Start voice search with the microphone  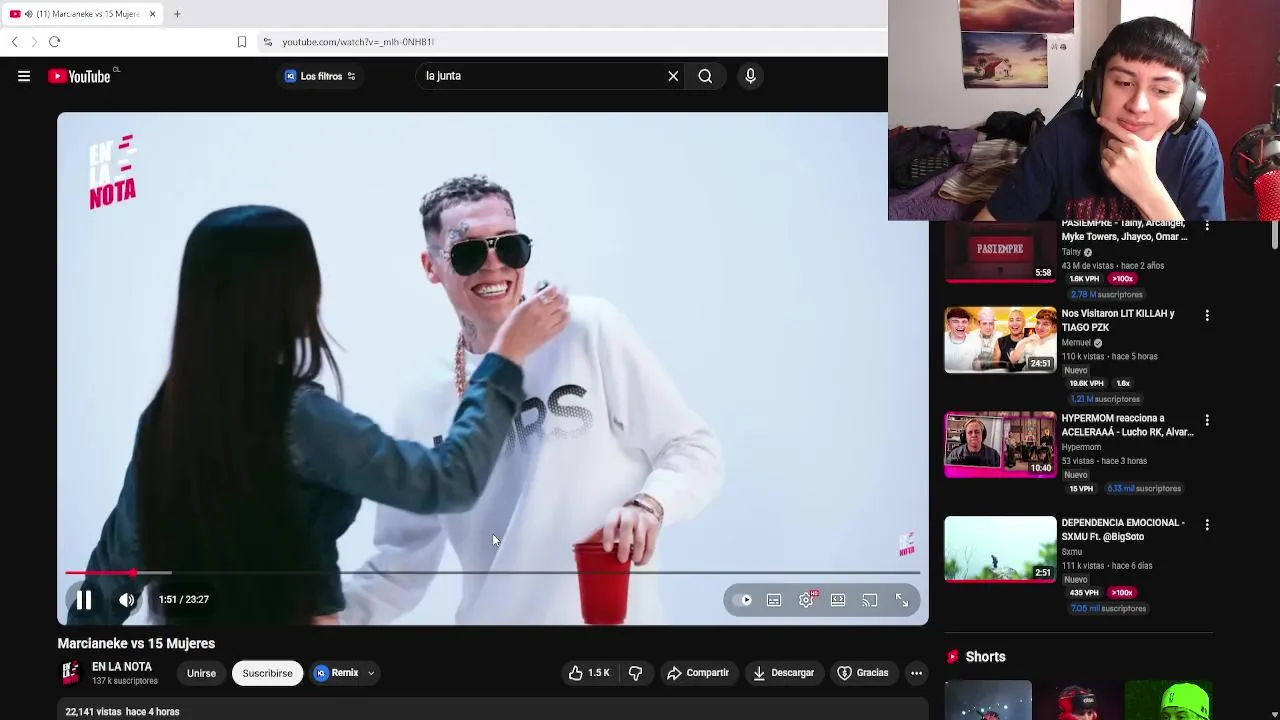coord(750,76)
